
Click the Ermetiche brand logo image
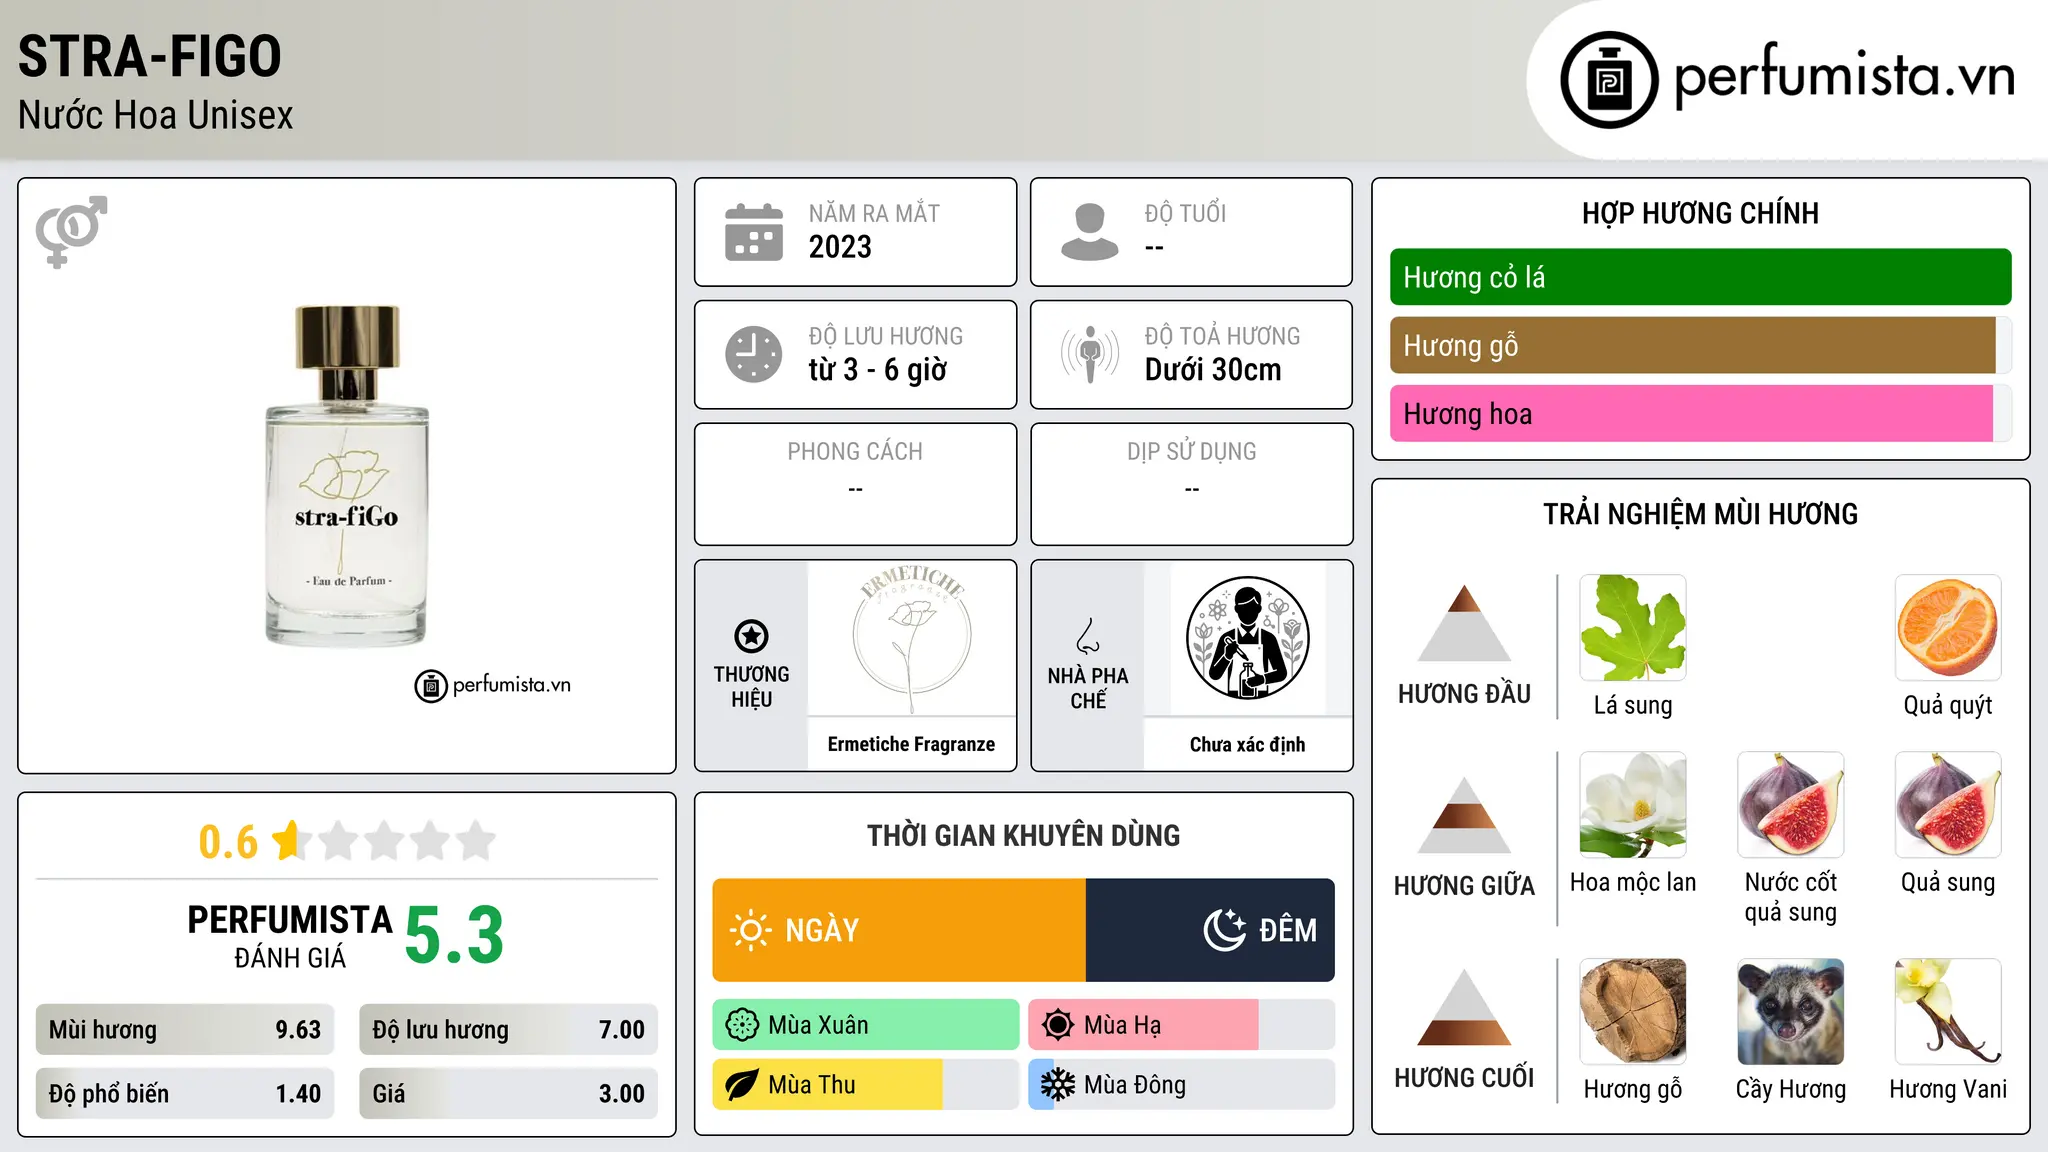911,638
